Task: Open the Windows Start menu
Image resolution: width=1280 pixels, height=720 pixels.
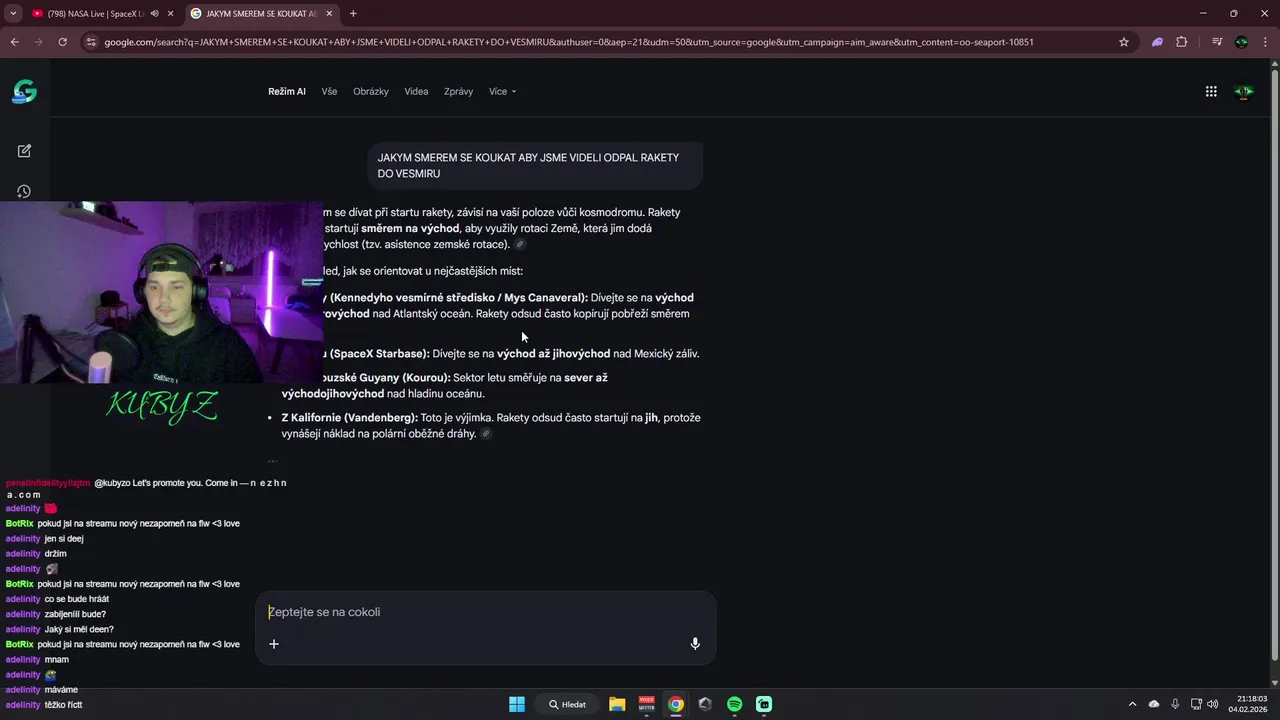Action: point(517,704)
